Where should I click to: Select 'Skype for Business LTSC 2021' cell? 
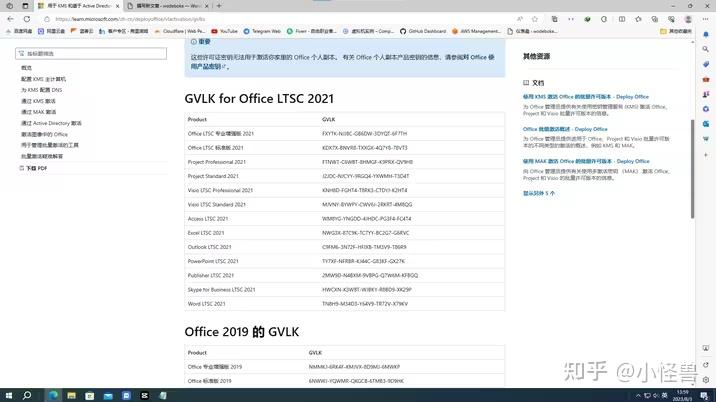(221, 289)
